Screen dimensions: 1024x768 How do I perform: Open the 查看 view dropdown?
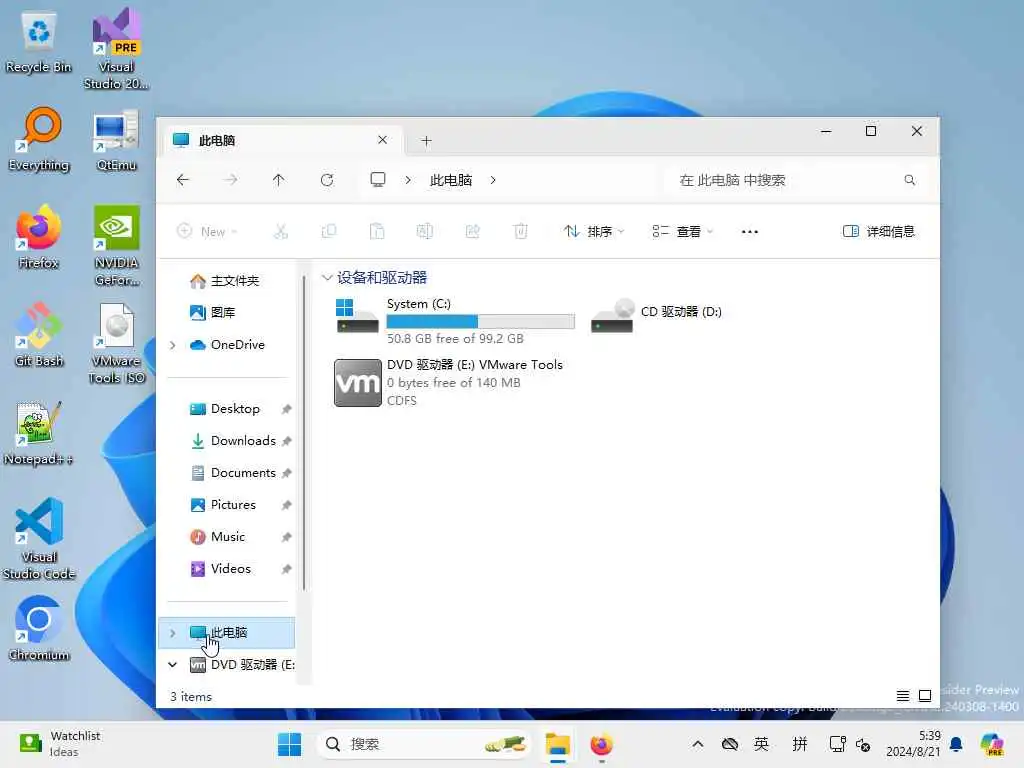point(683,231)
